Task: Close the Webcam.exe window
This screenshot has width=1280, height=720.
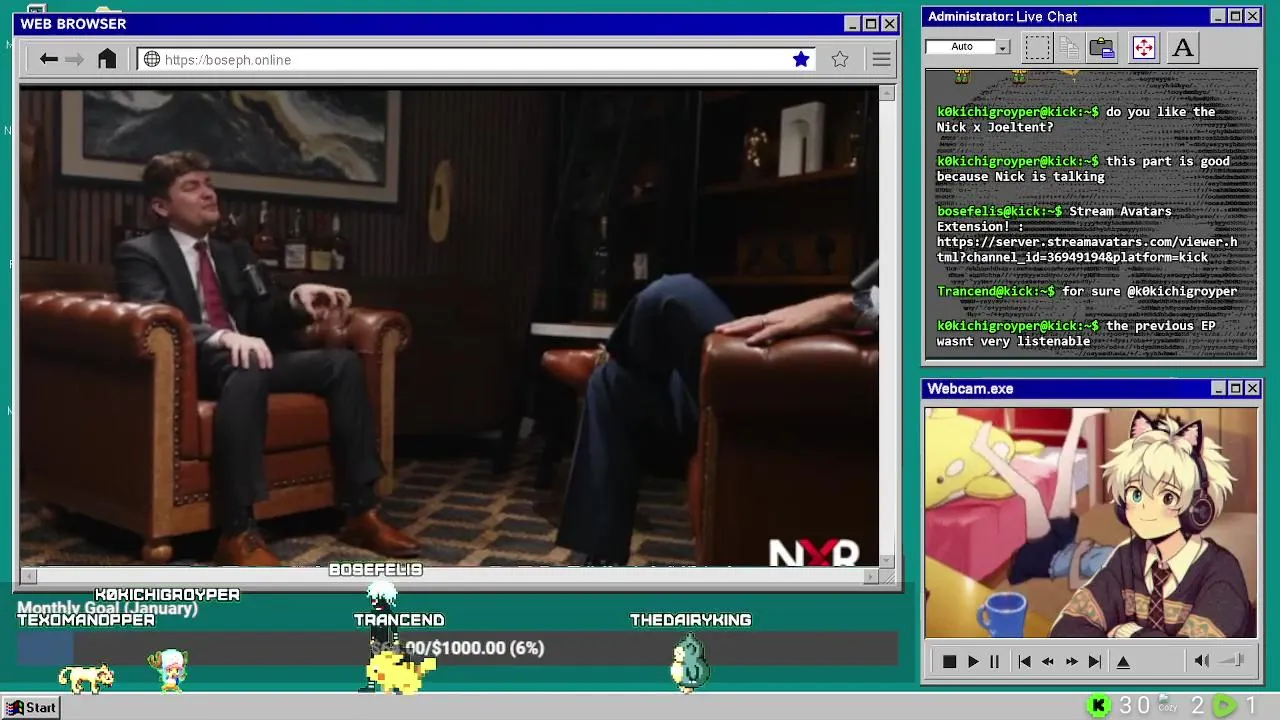Action: pos(1252,388)
